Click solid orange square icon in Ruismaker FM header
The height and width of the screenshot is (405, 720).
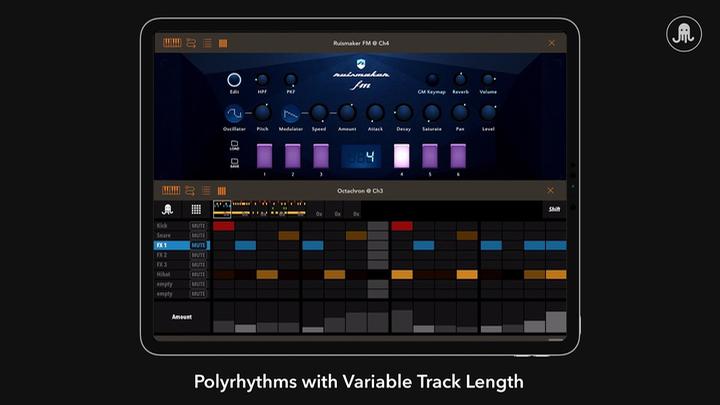223,44
